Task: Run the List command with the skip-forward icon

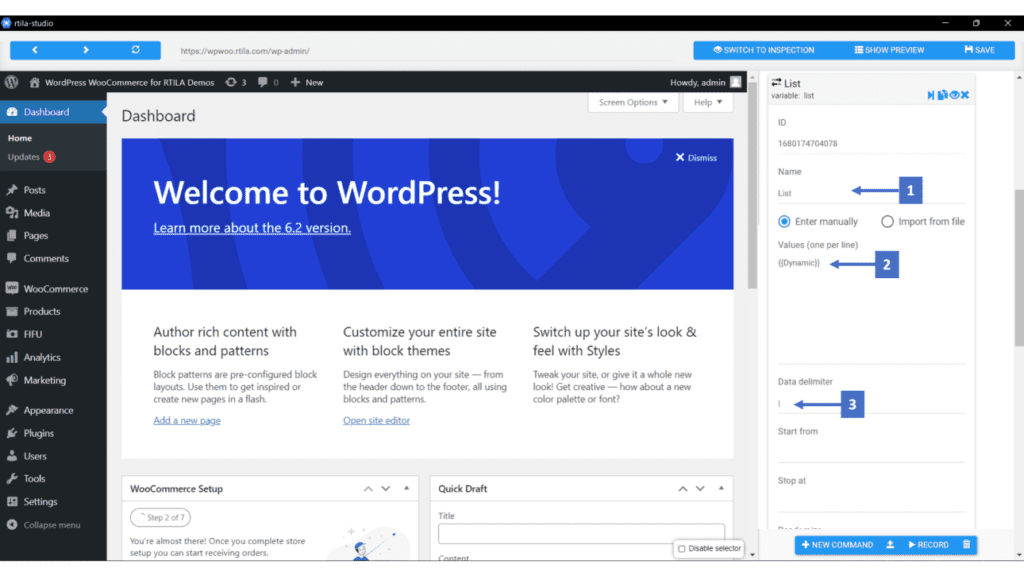Action: 931,95
